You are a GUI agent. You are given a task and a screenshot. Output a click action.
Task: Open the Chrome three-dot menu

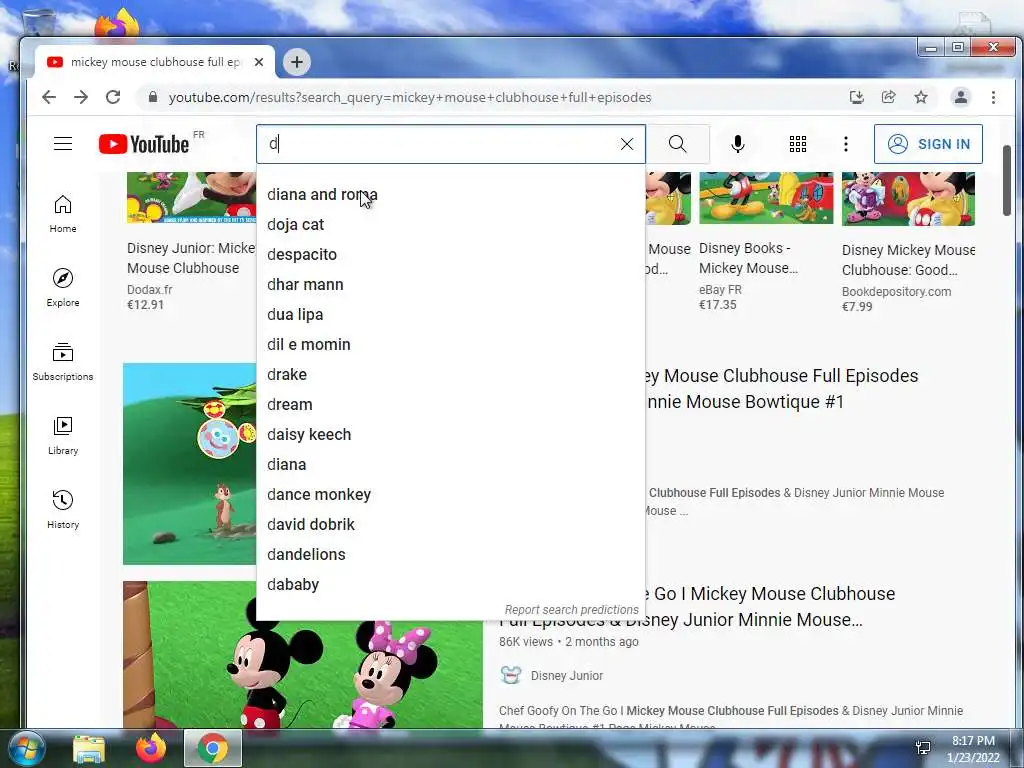(x=993, y=97)
